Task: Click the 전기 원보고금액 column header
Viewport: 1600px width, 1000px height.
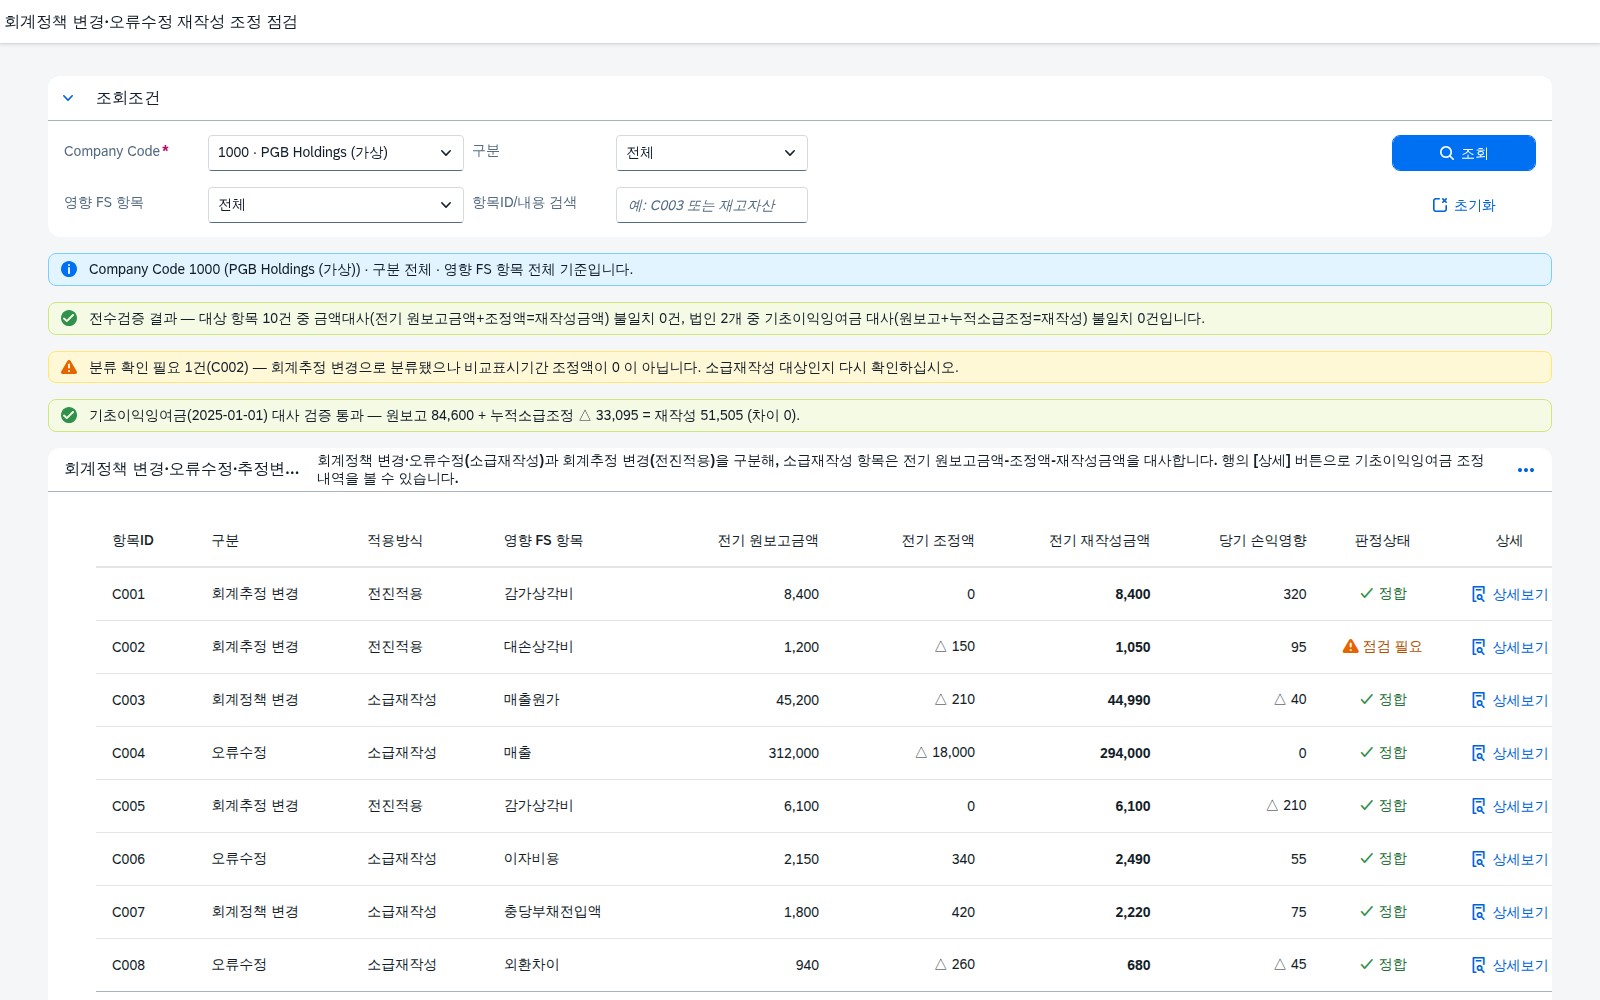Action: (x=768, y=541)
